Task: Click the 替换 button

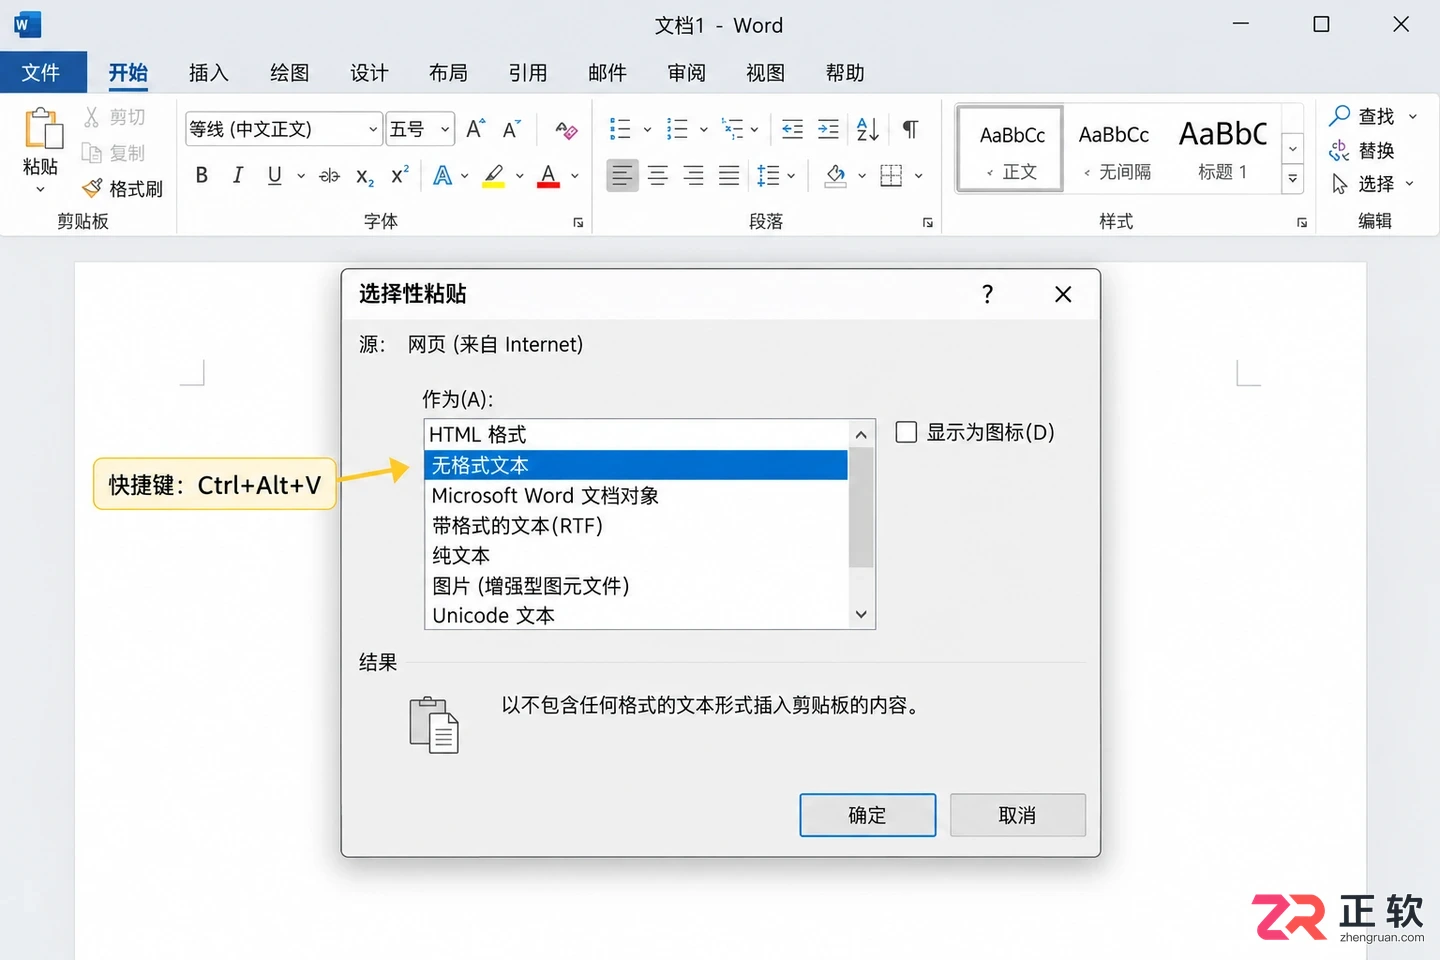Action: pyautogui.click(x=1362, y=151)
